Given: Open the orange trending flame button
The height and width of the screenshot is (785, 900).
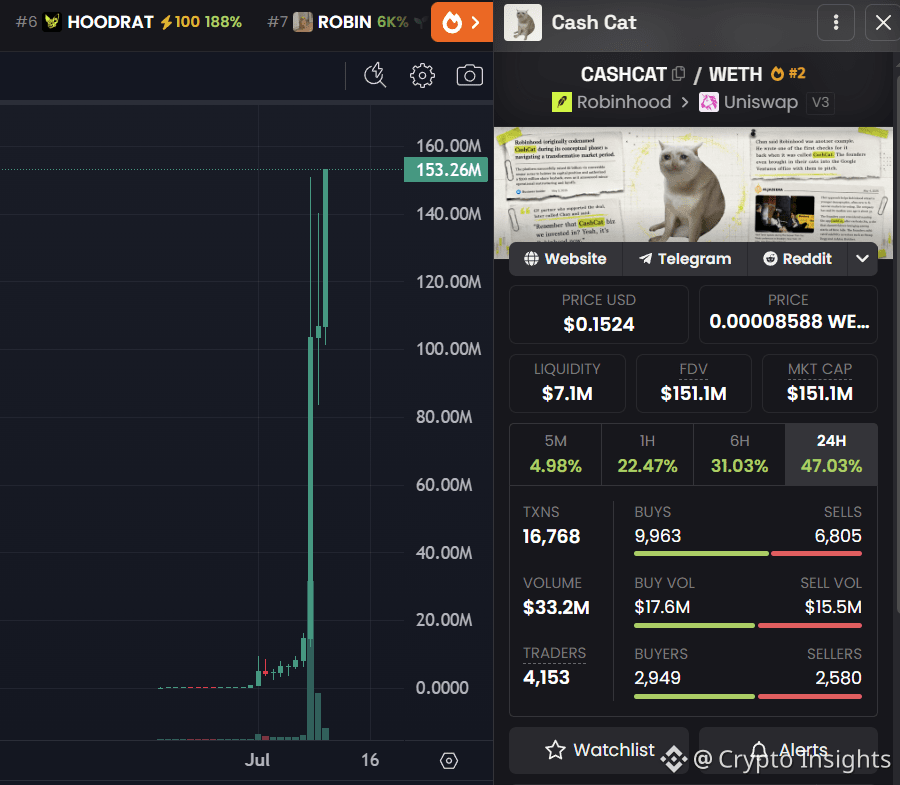Looking at the screenshot, I should tap(461, 22).
